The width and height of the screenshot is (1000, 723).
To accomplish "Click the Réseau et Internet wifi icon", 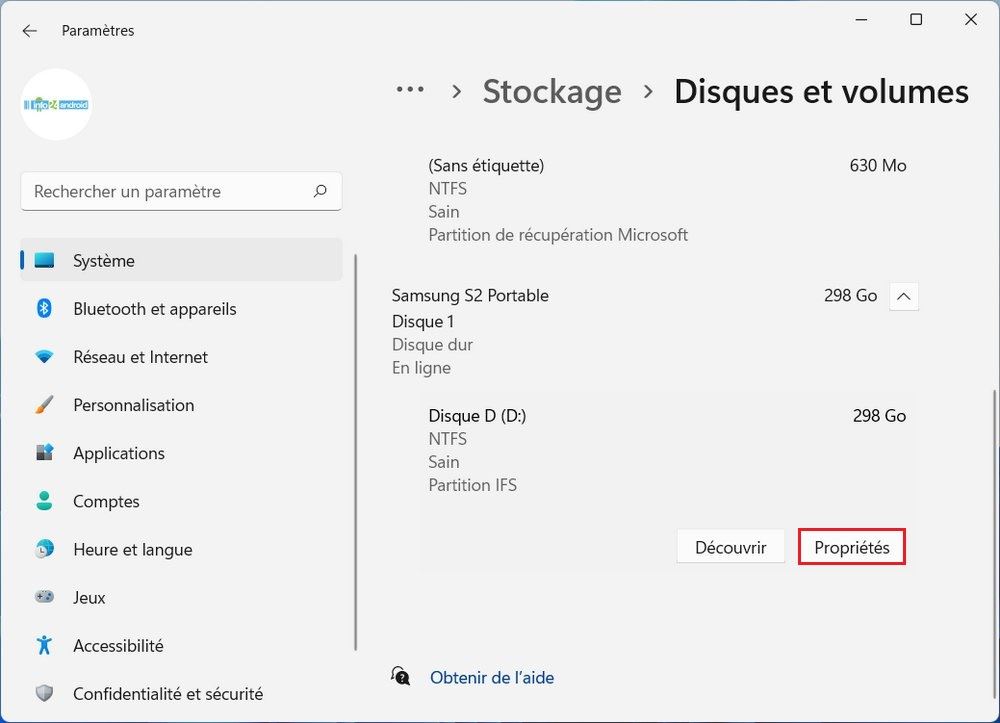I will pos(44,357).
